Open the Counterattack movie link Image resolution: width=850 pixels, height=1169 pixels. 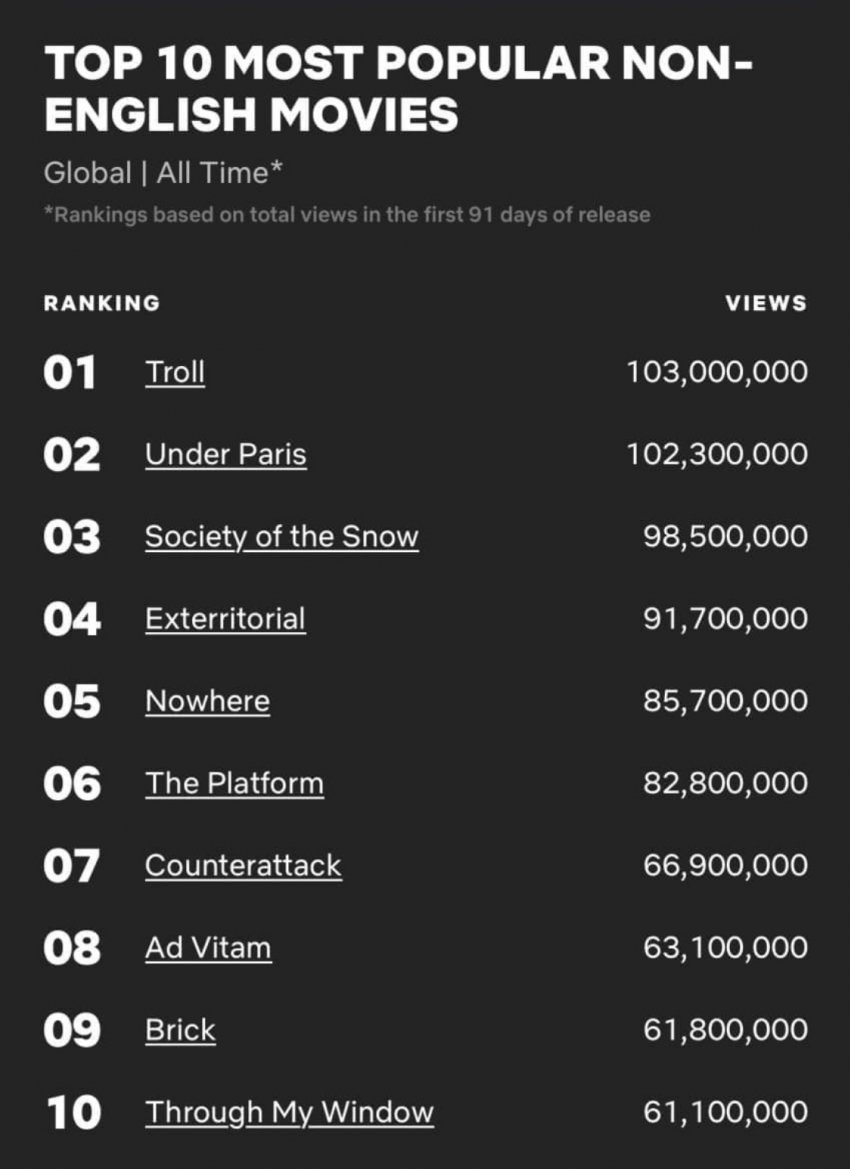coord(243,864)
